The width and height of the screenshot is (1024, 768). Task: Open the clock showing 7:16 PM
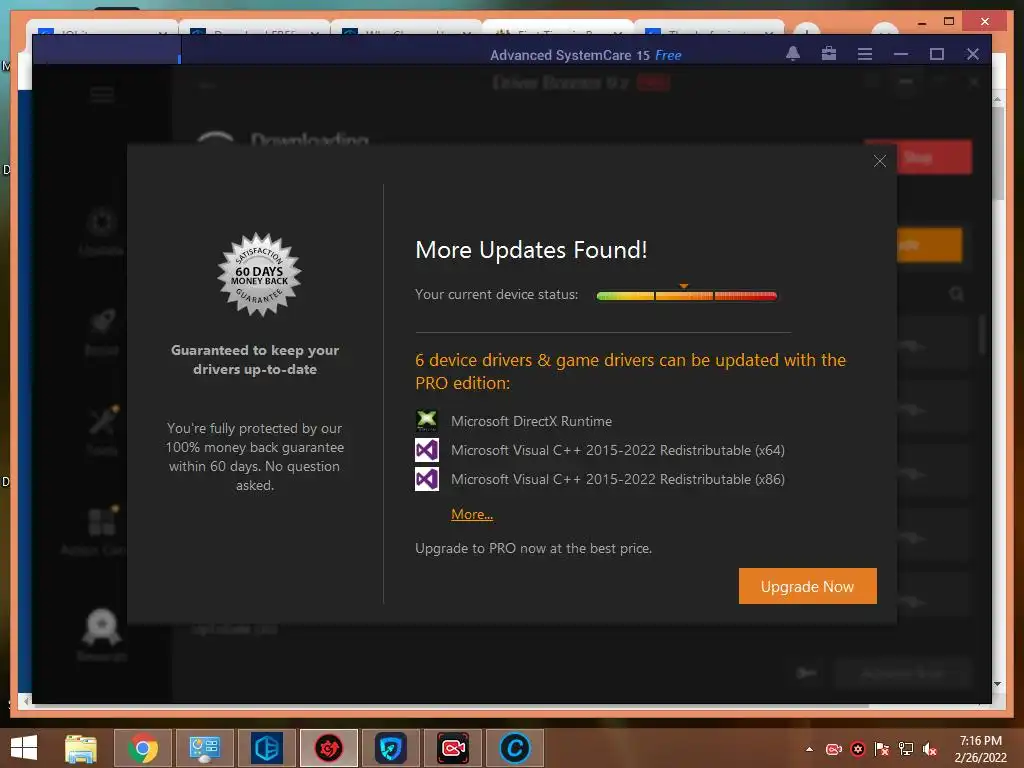(980, 749)
